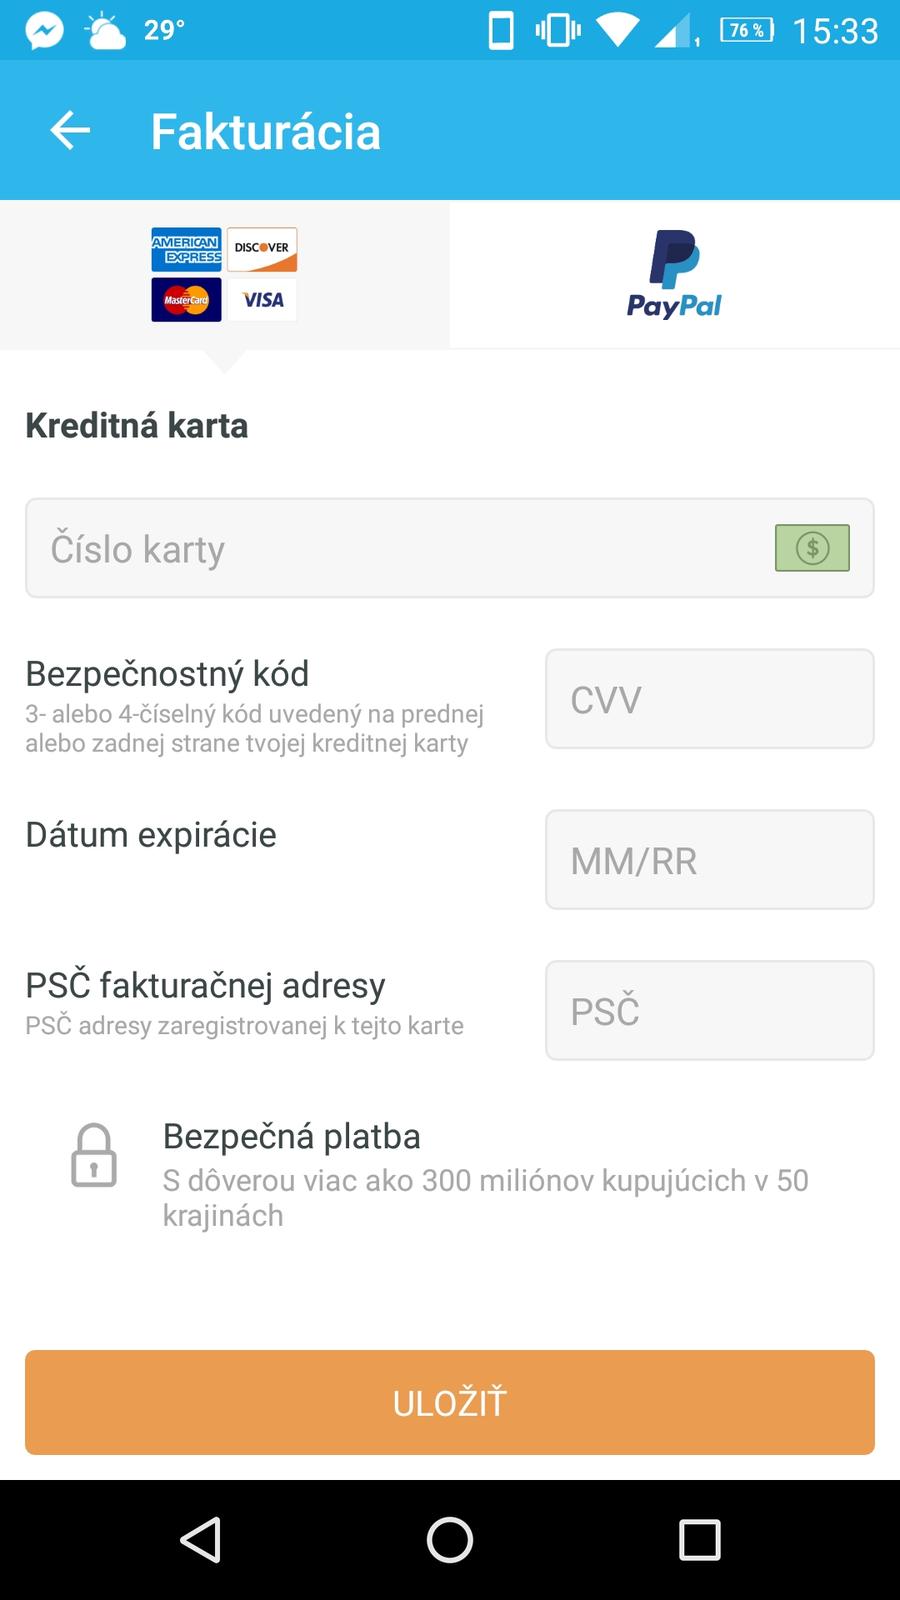The image size is (900, 1600).
Task: Tap the padlock secure payment icon
Action: (x=94, y=1156)
